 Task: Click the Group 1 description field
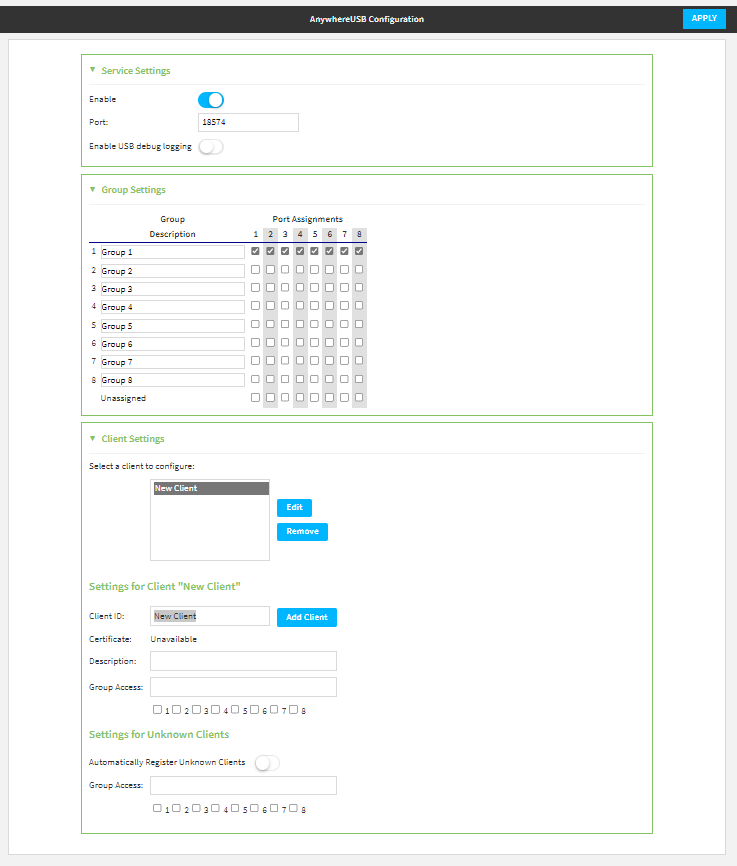172,252
